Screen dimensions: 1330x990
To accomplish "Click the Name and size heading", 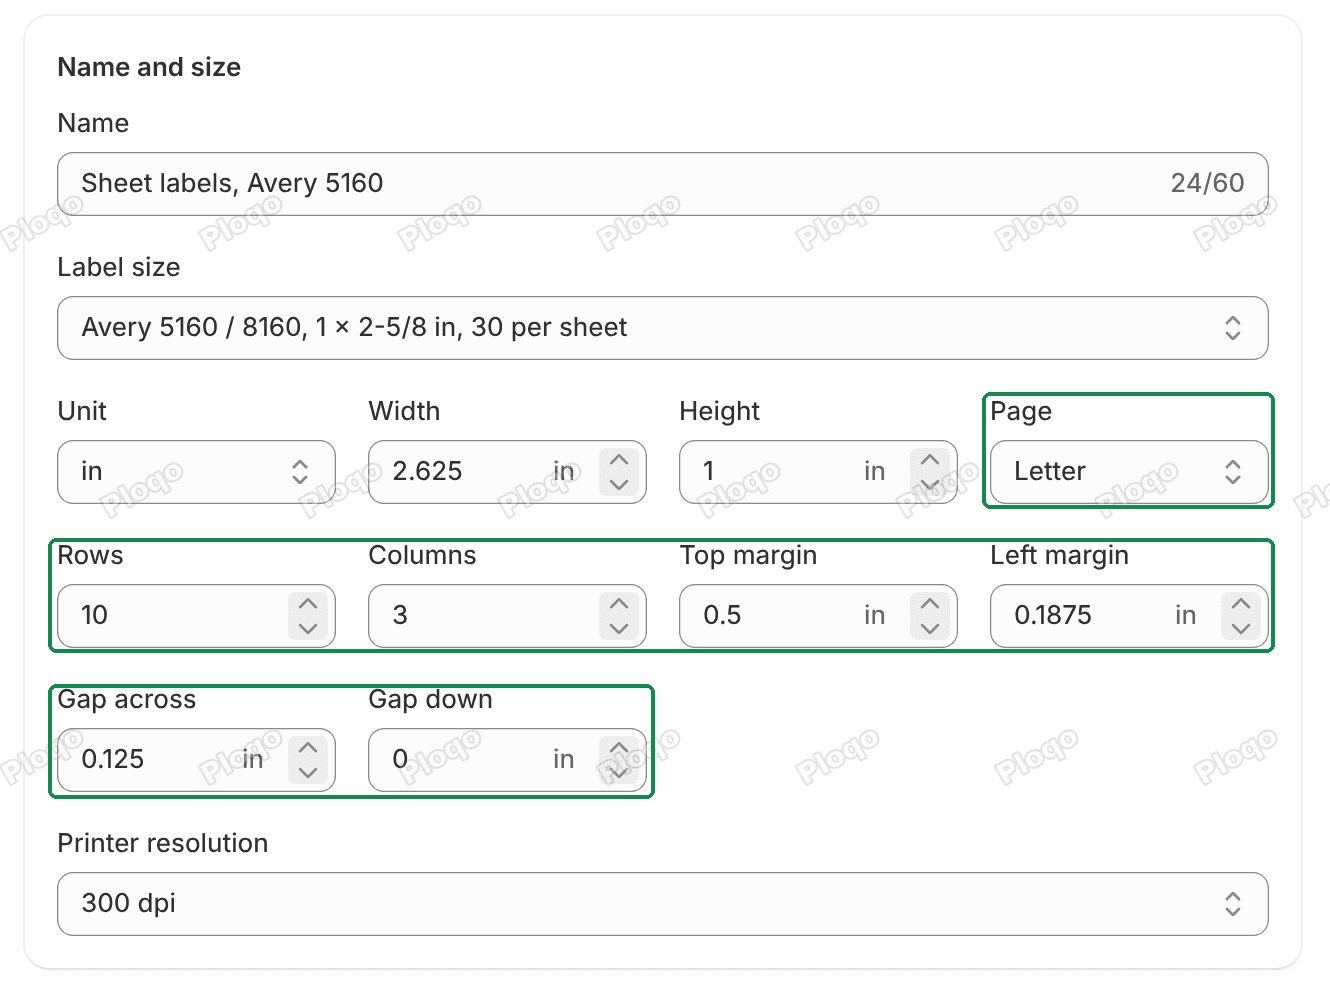I will tap(149, 67).
